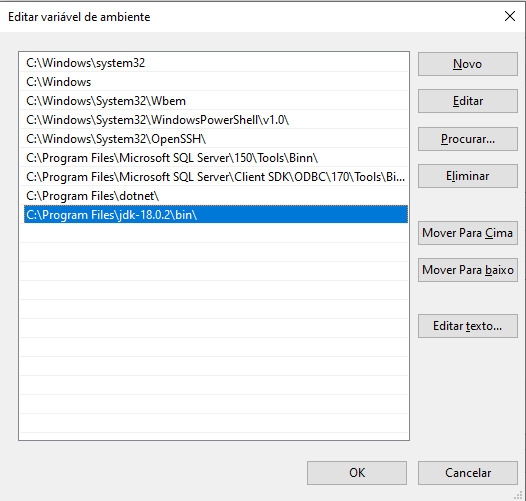This screenshot has width=526, height=501.
Task: Select the System32\OpenSSH\ path entry
Action: coord(216,139)
